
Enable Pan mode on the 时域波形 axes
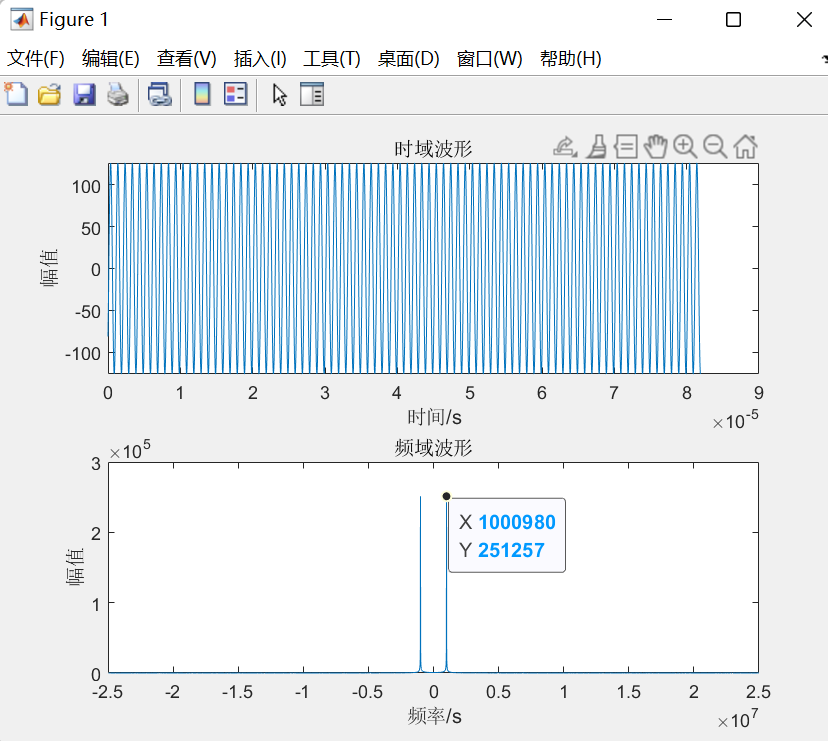(x=655, y=146)
